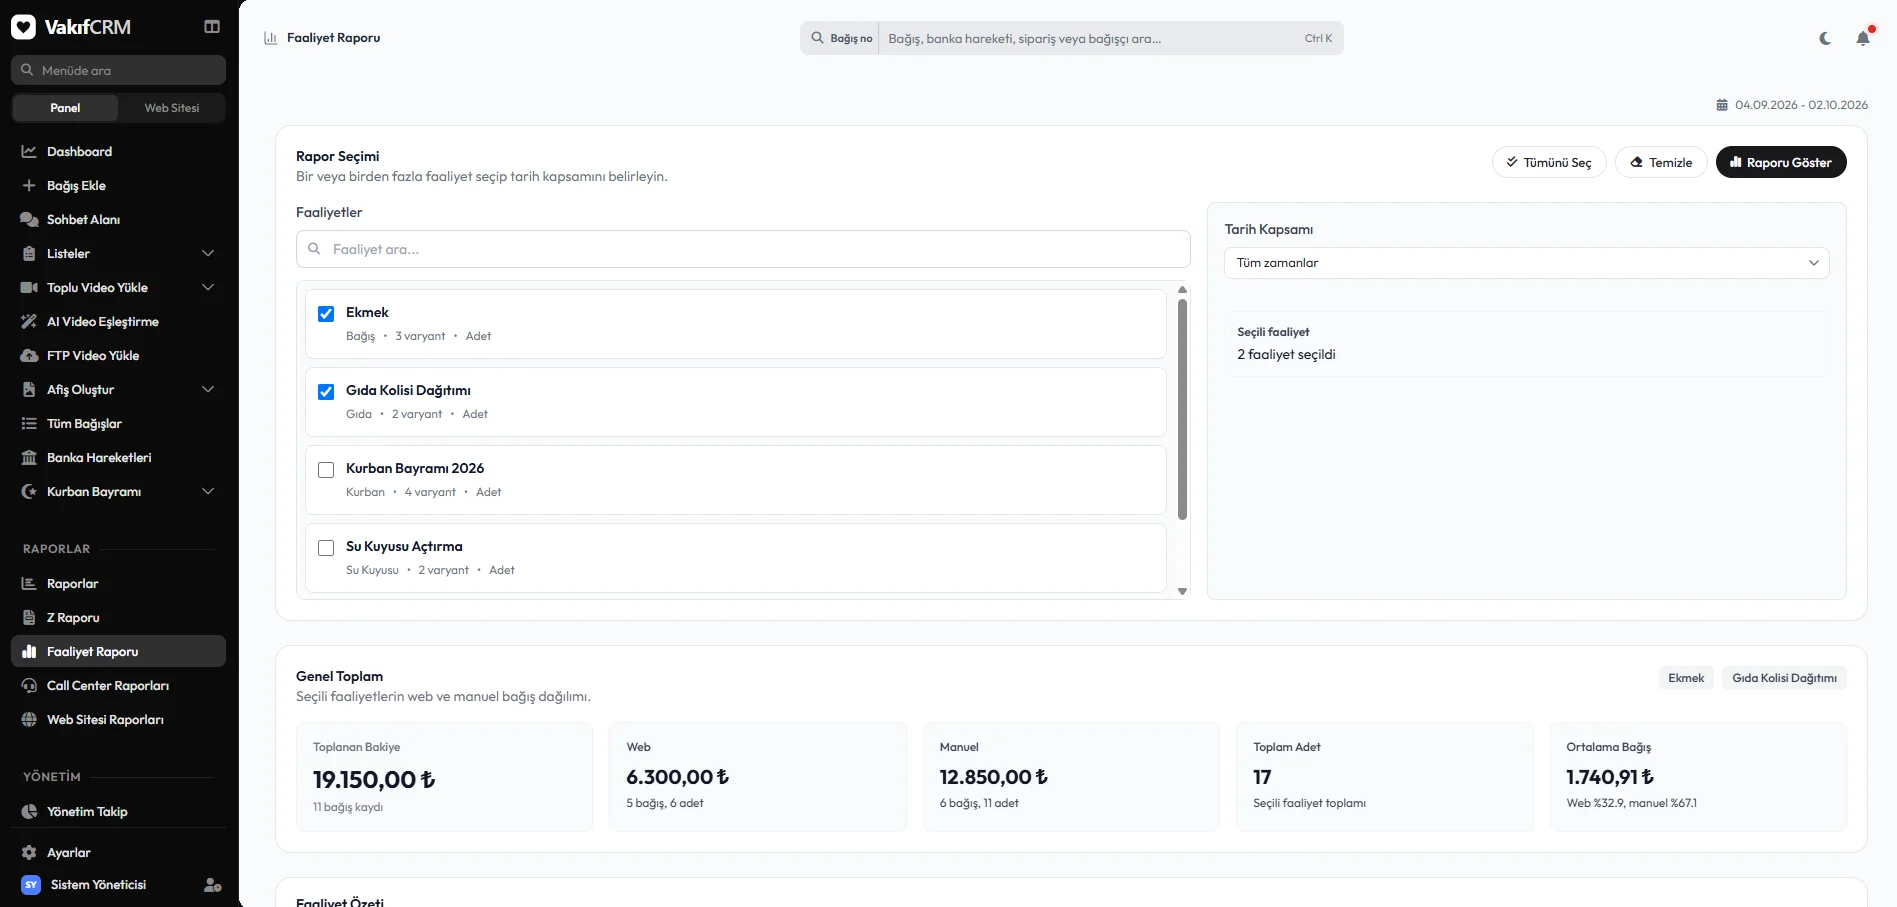Click Tüm Bağışlar list icon

(x=29, y=424)
